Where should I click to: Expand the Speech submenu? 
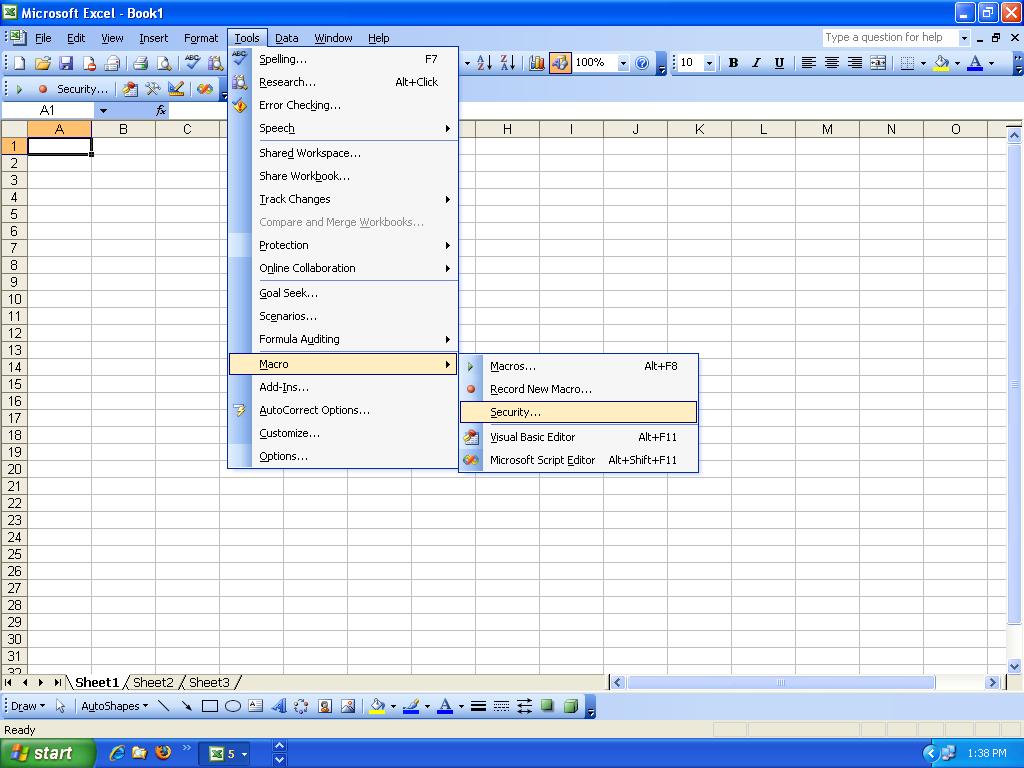pyautogui.click(x=342, y=128)
